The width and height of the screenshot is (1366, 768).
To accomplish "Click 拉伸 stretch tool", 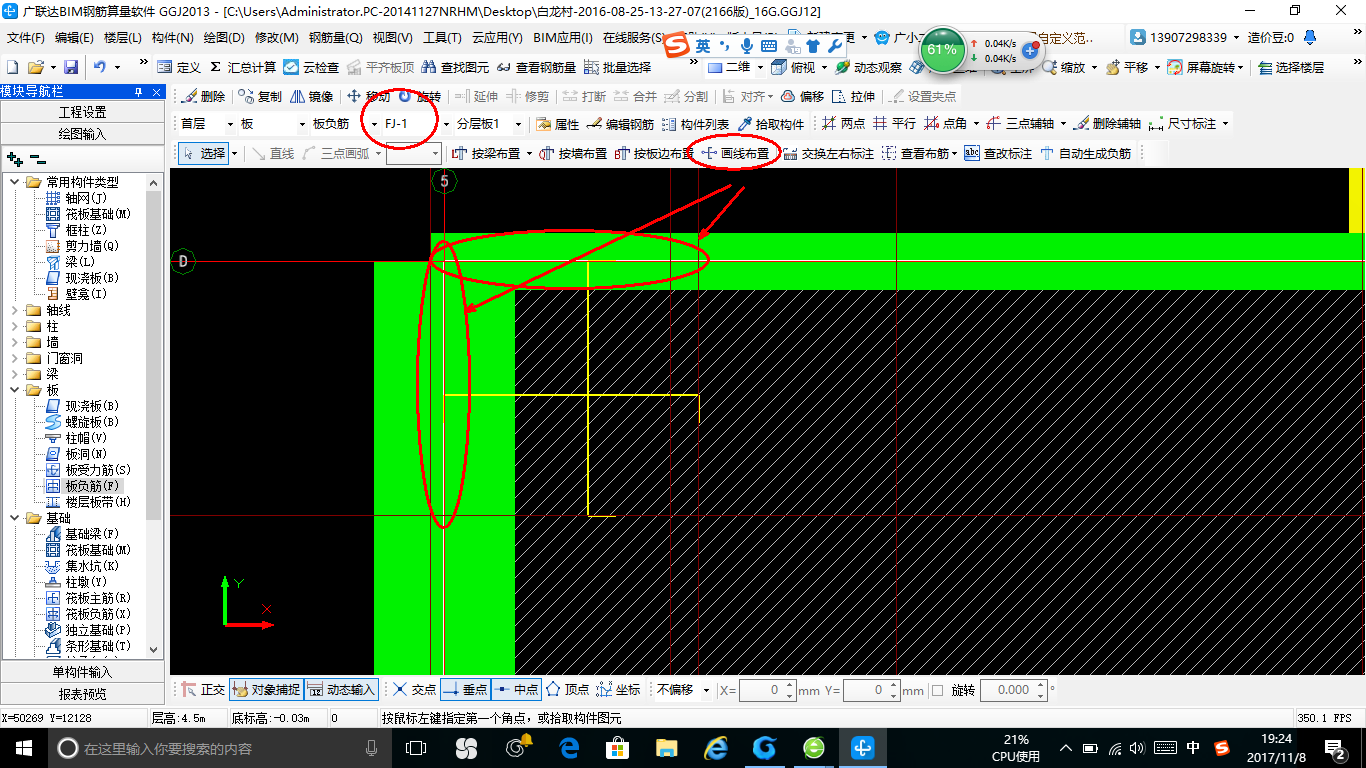I will point(853,97).
